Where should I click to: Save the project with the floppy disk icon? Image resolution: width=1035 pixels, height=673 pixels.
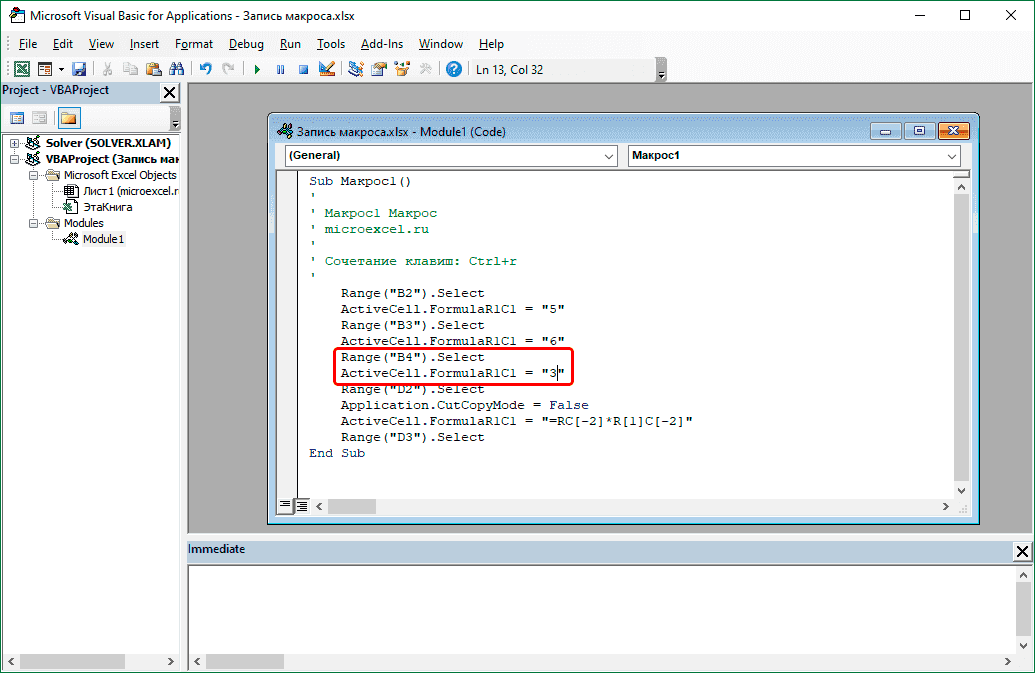(x=79, y=69)
